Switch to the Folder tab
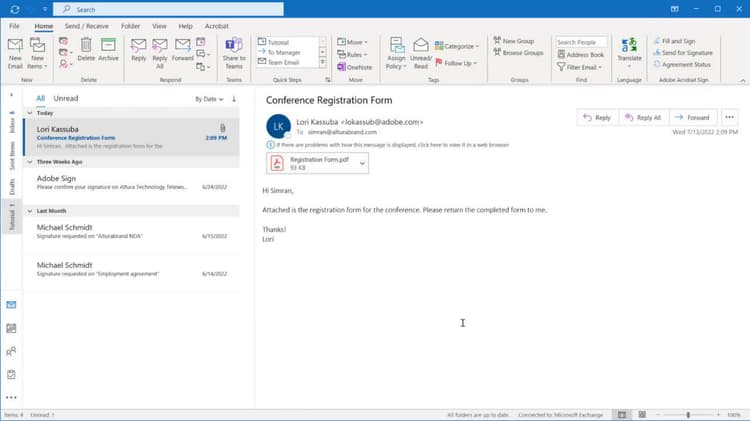 [130, 26]
